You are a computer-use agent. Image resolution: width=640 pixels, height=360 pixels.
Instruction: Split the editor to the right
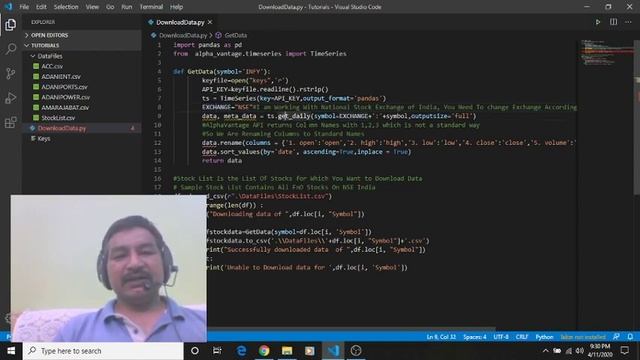click(613, 22)
